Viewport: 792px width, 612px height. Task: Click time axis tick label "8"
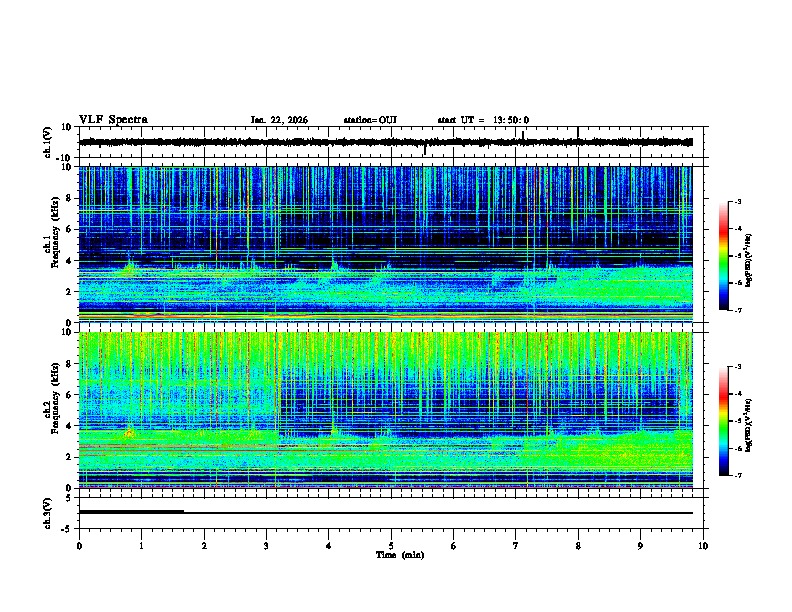pyautogui.click(x=578, y=546)
